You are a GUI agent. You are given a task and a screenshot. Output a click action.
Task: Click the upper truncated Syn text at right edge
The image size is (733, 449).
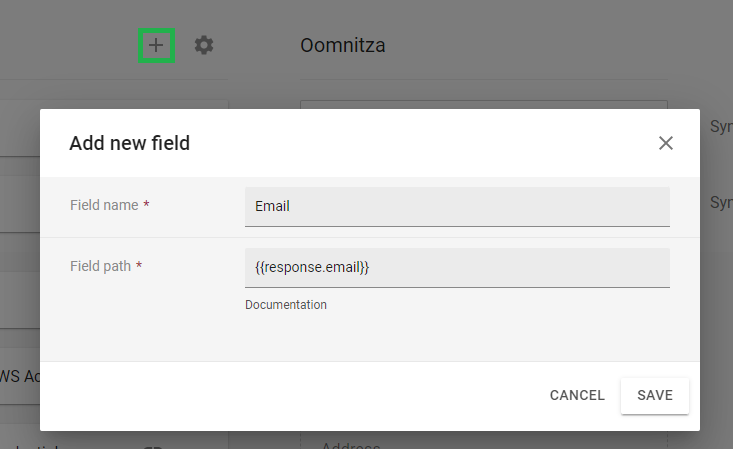tap(721, 126)
